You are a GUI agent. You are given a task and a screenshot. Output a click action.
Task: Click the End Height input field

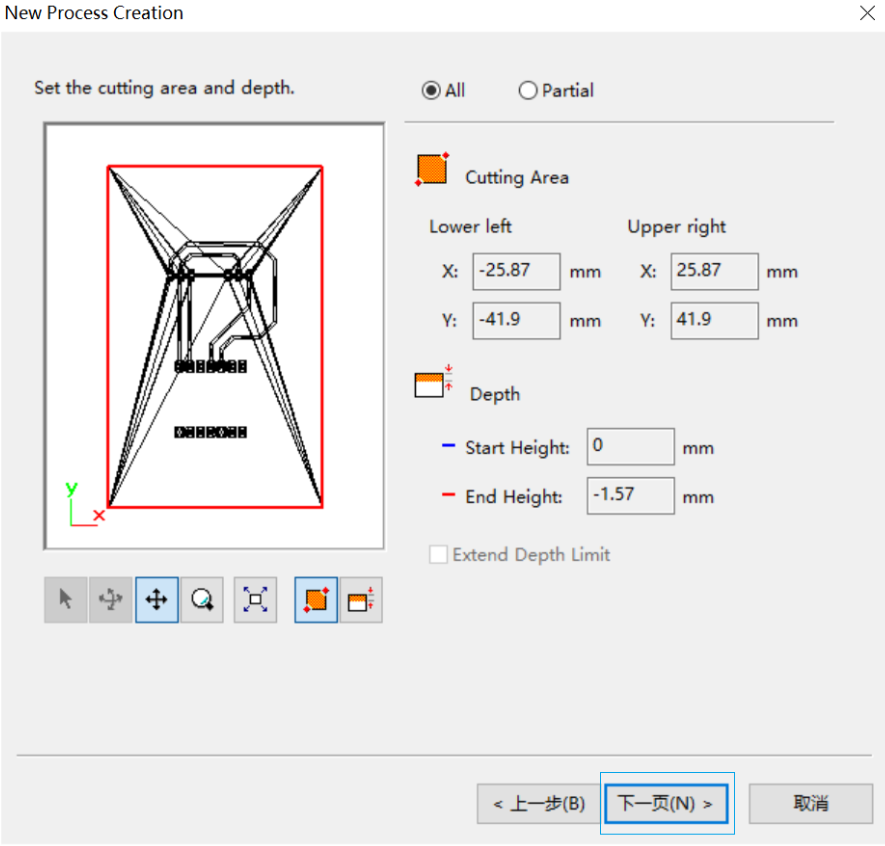click(x=630, y=496)
